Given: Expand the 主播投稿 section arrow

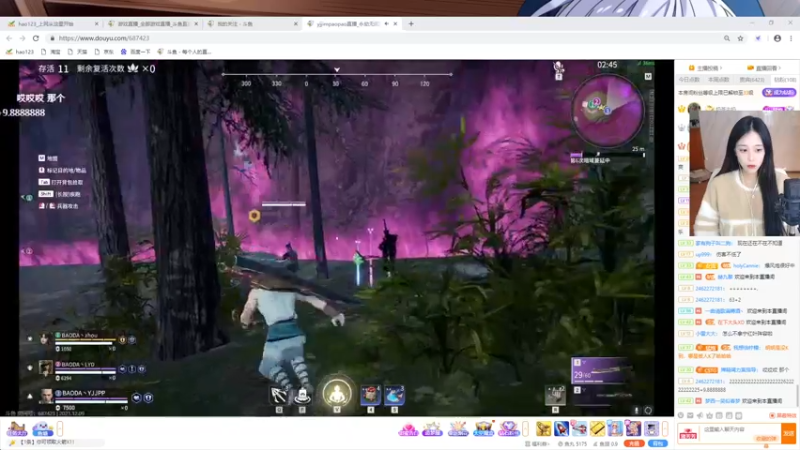Looking at the screenshot, I should pos(721,68).
